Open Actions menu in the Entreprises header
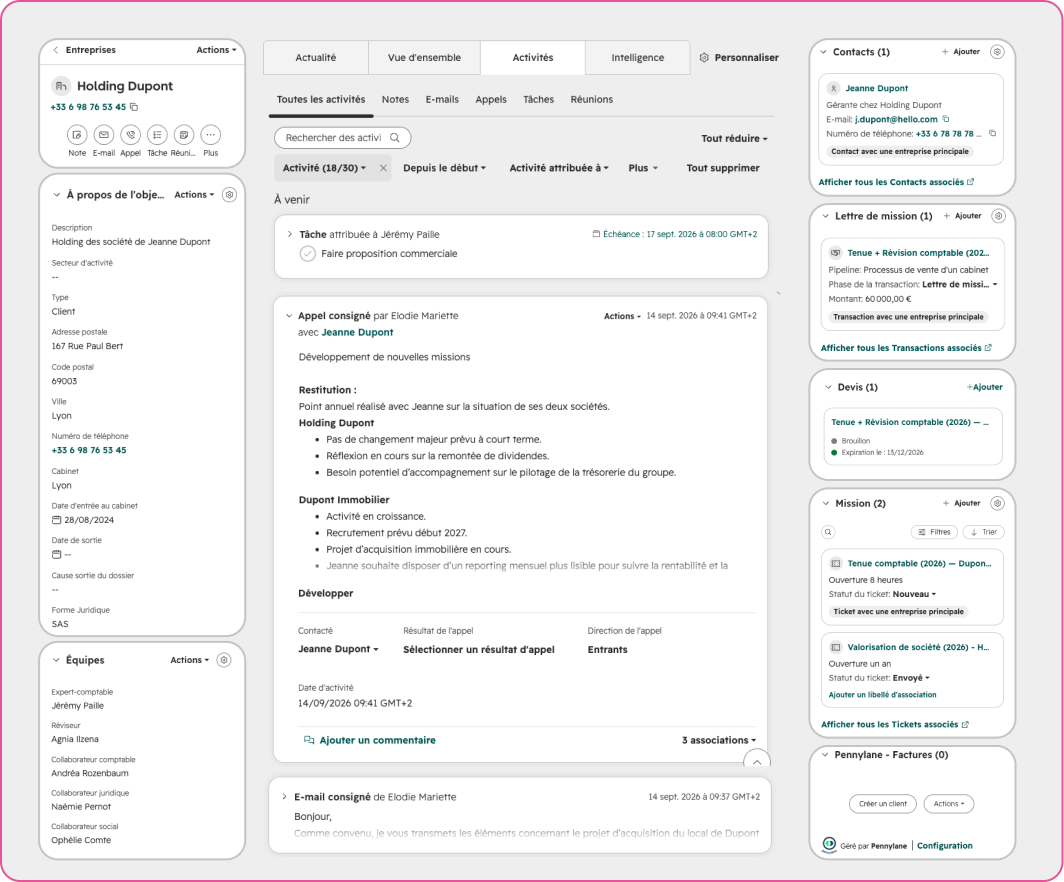The image size is (1064, 882). click(x=216, y=50)
